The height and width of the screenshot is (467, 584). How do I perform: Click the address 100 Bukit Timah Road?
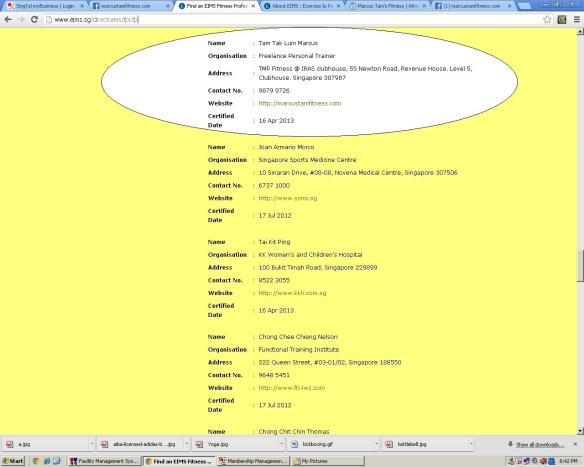coord(318,267)
